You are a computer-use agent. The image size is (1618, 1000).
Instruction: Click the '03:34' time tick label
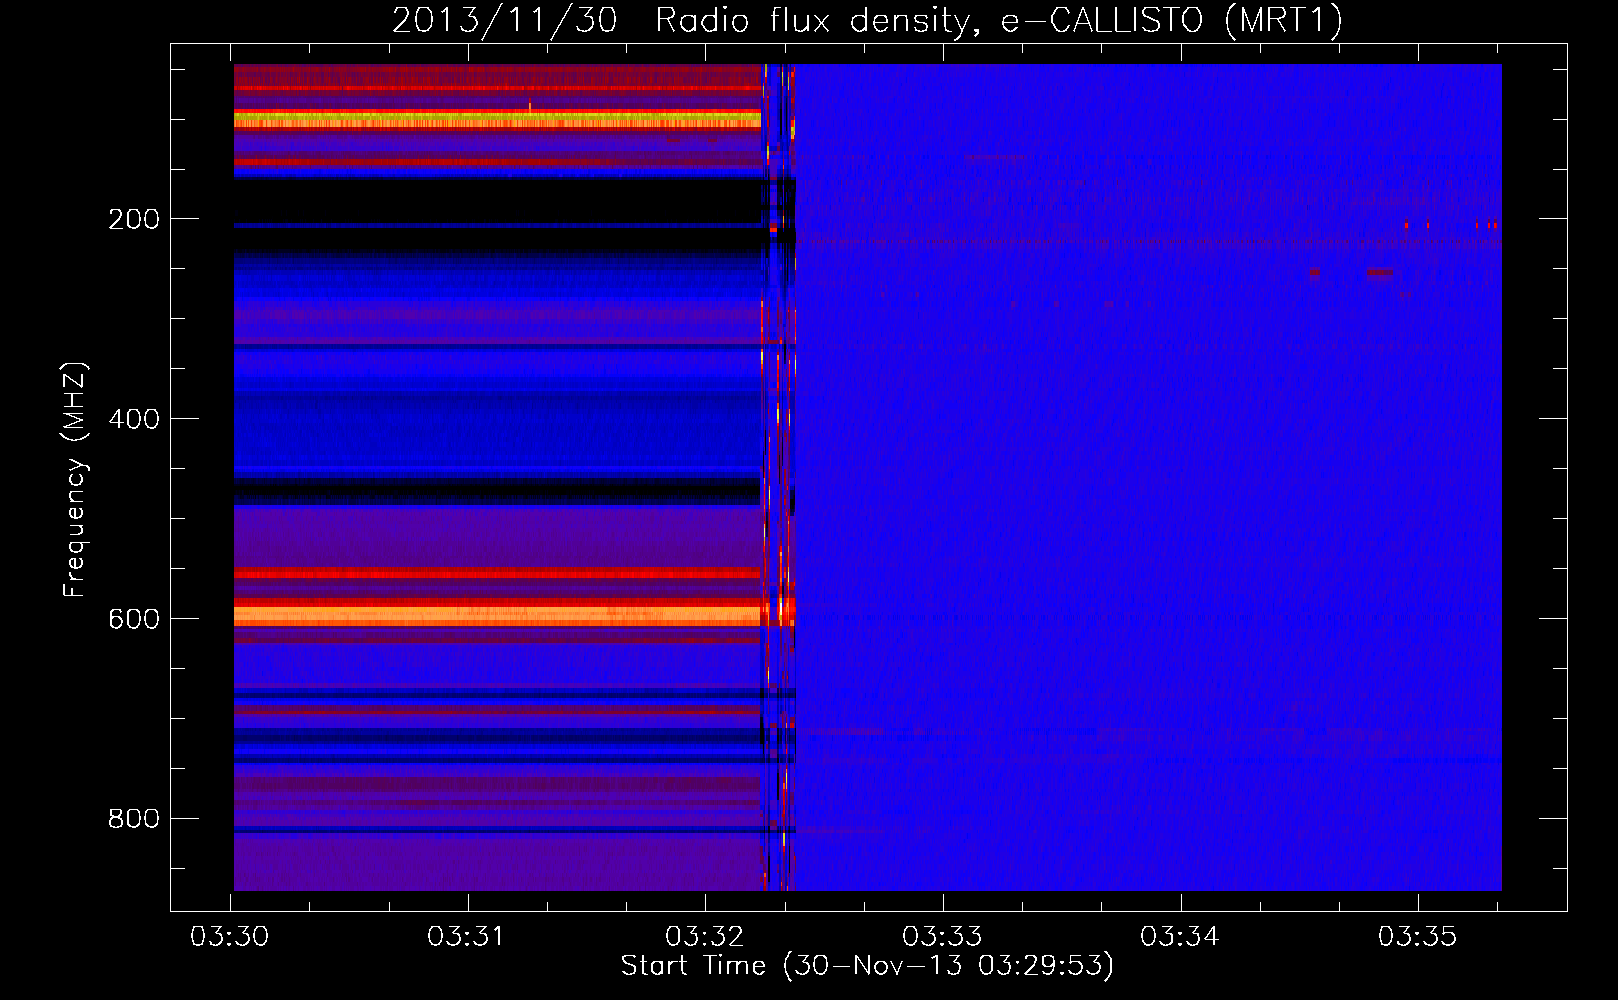[1180, 937]
